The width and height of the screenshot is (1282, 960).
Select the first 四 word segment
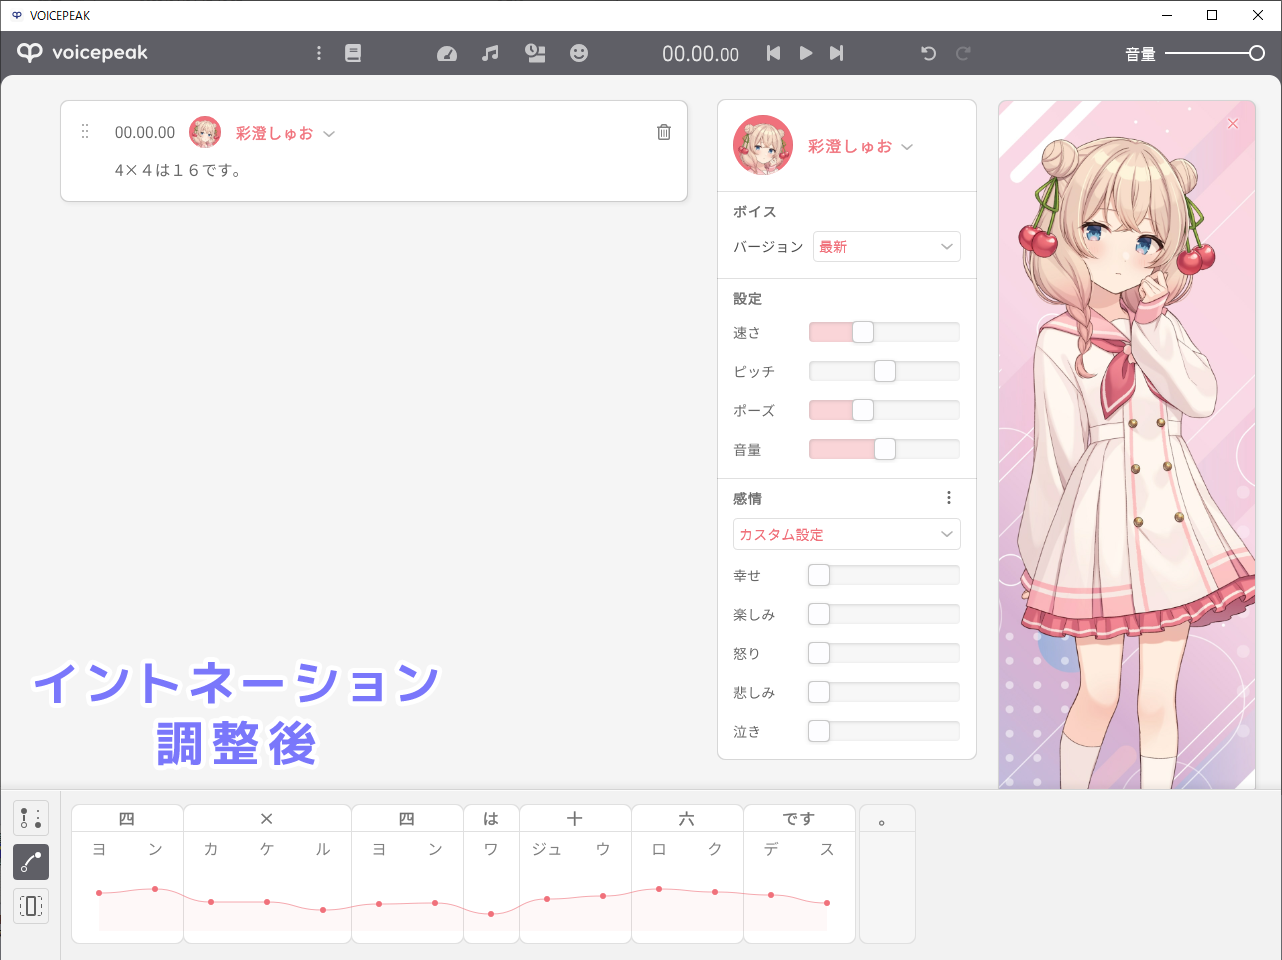click(x=127, y=818)
